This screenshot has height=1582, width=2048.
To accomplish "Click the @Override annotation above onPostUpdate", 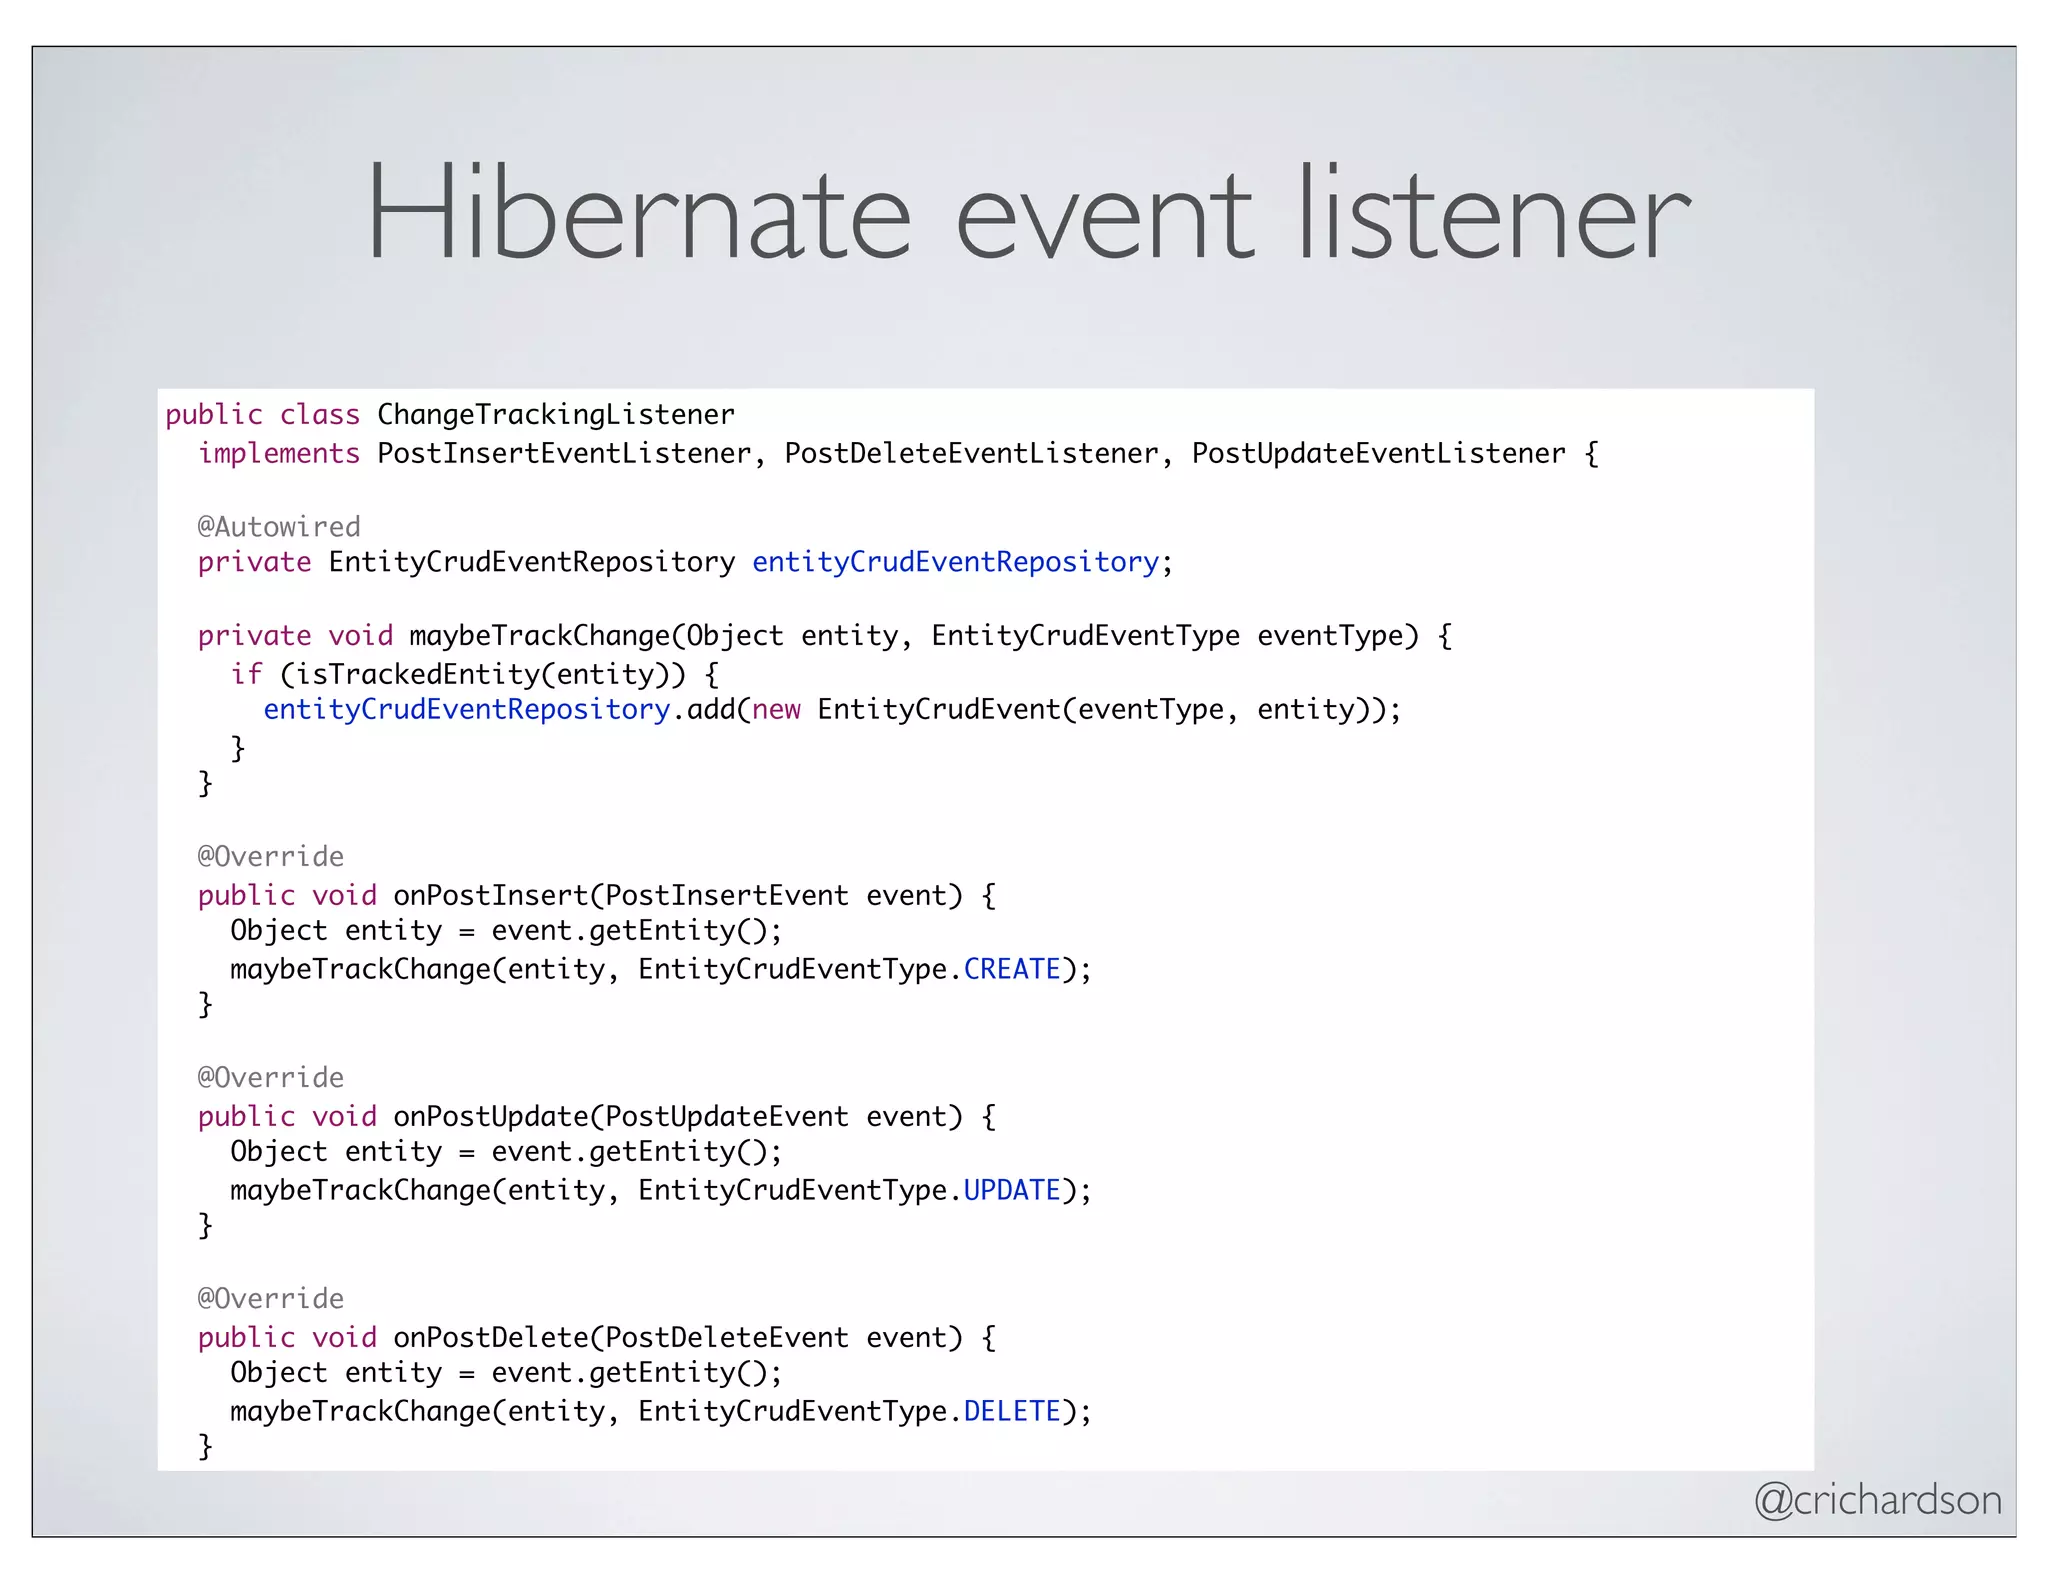I will click(271, 1077).
